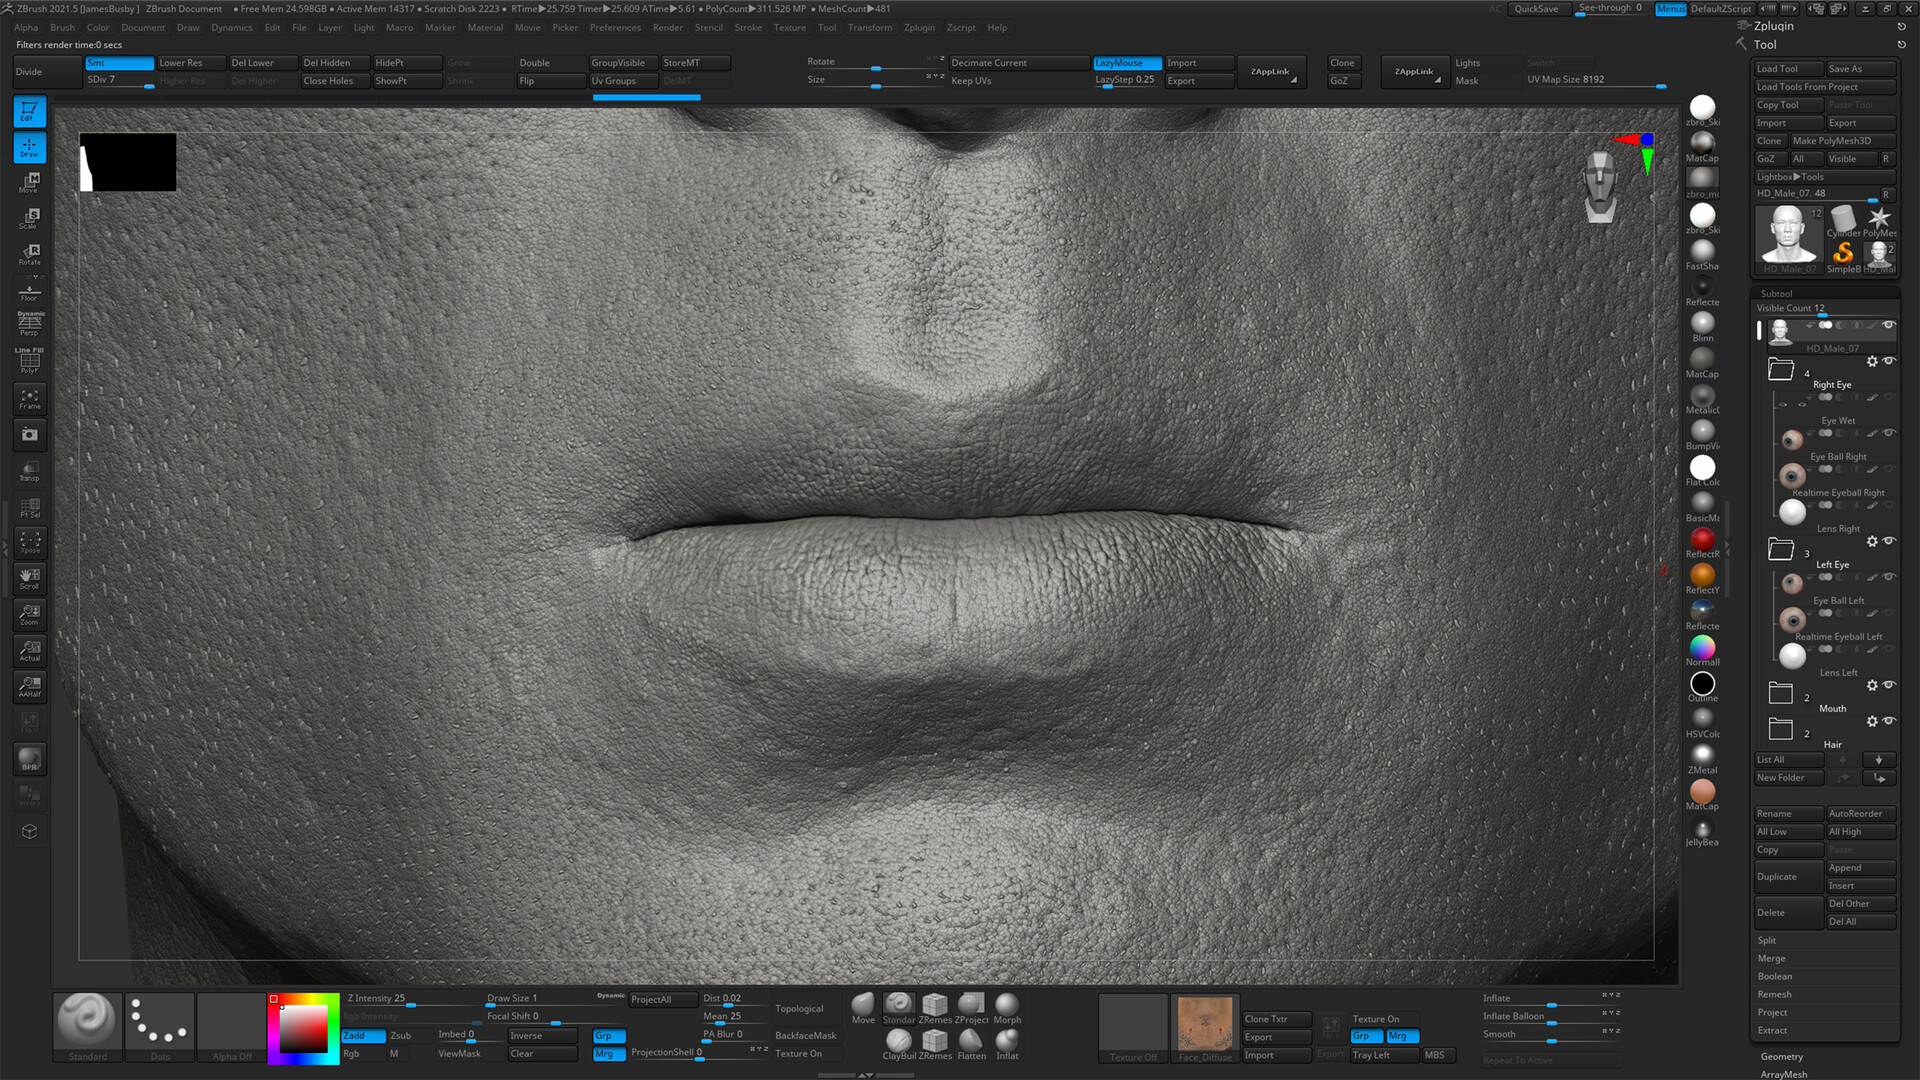The height and width of the screenshot is (1080, 1920).
Task: Enable LazyMouse in the top bar
Action: click(x=1126, y=62)
